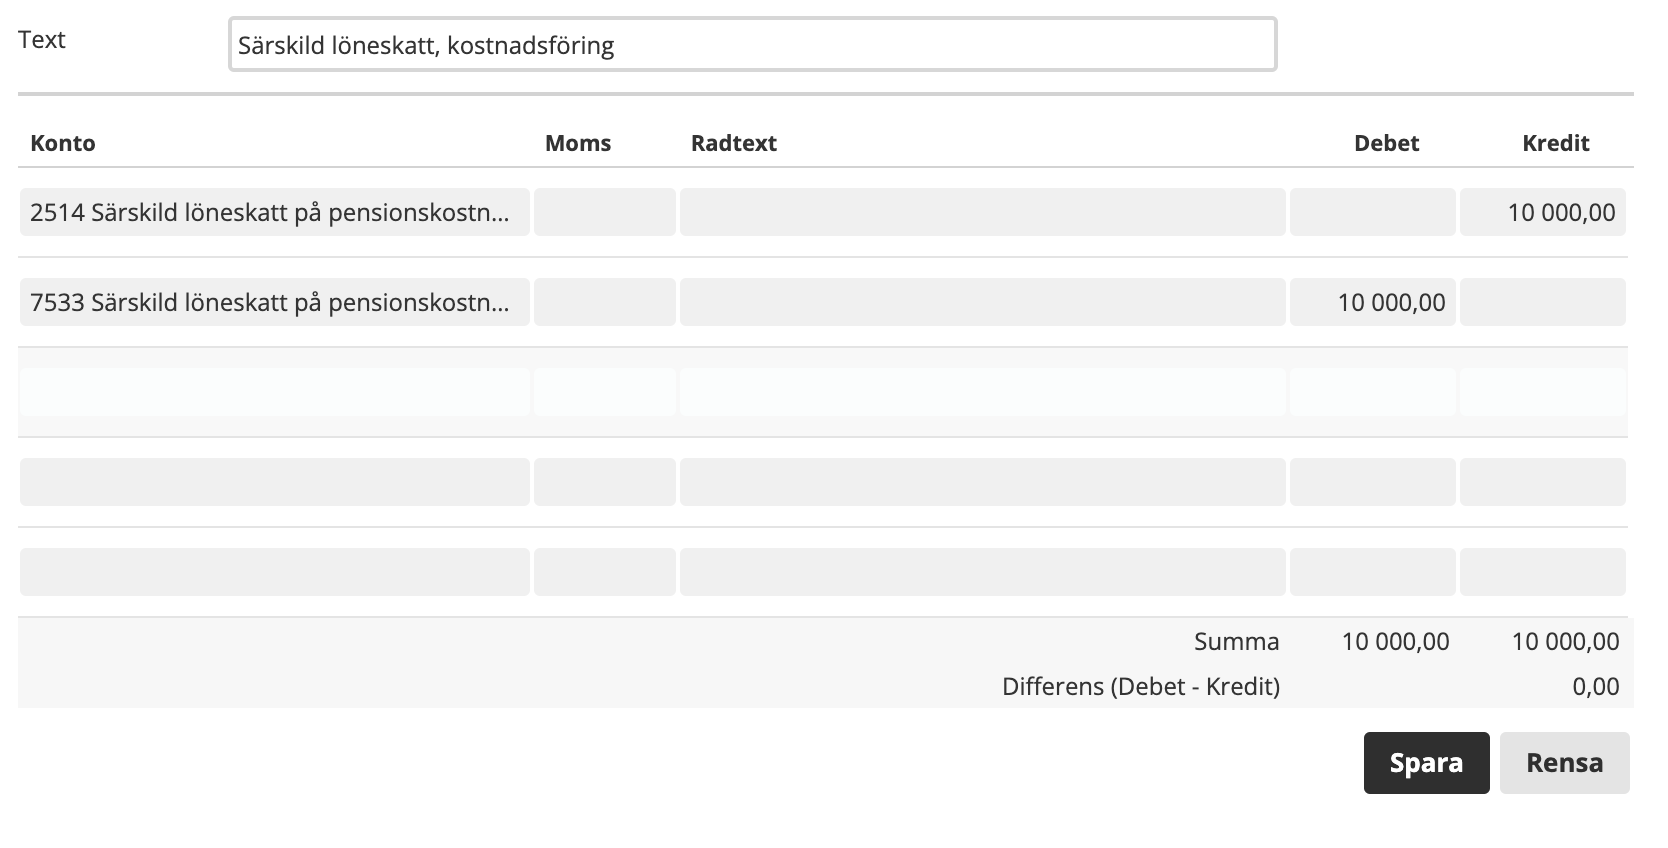Image resolution: width=1668 pixels, height=848 pixels.
Task: Focus Kredit field in the last row
Action: (x=1543, y=572)
